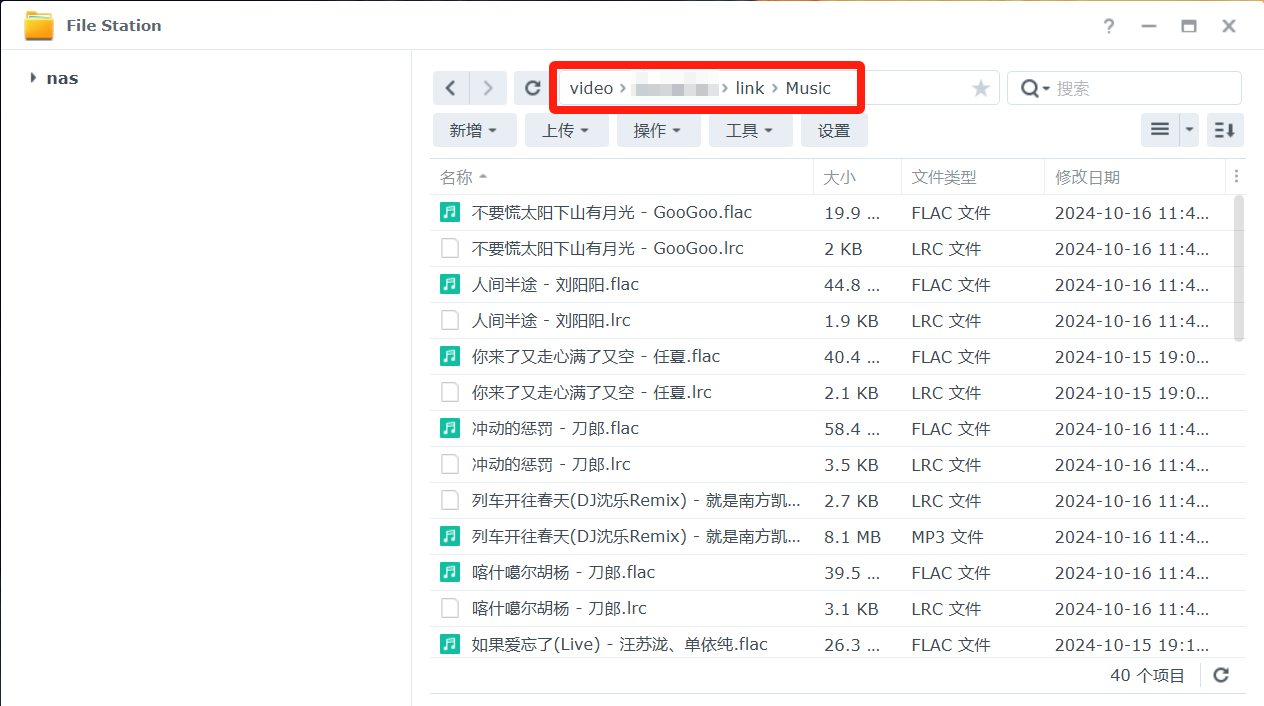This screenshot has width=1264, height=706.
Task: Switch to list view mode icon
Action: [x=1160, y=130]
